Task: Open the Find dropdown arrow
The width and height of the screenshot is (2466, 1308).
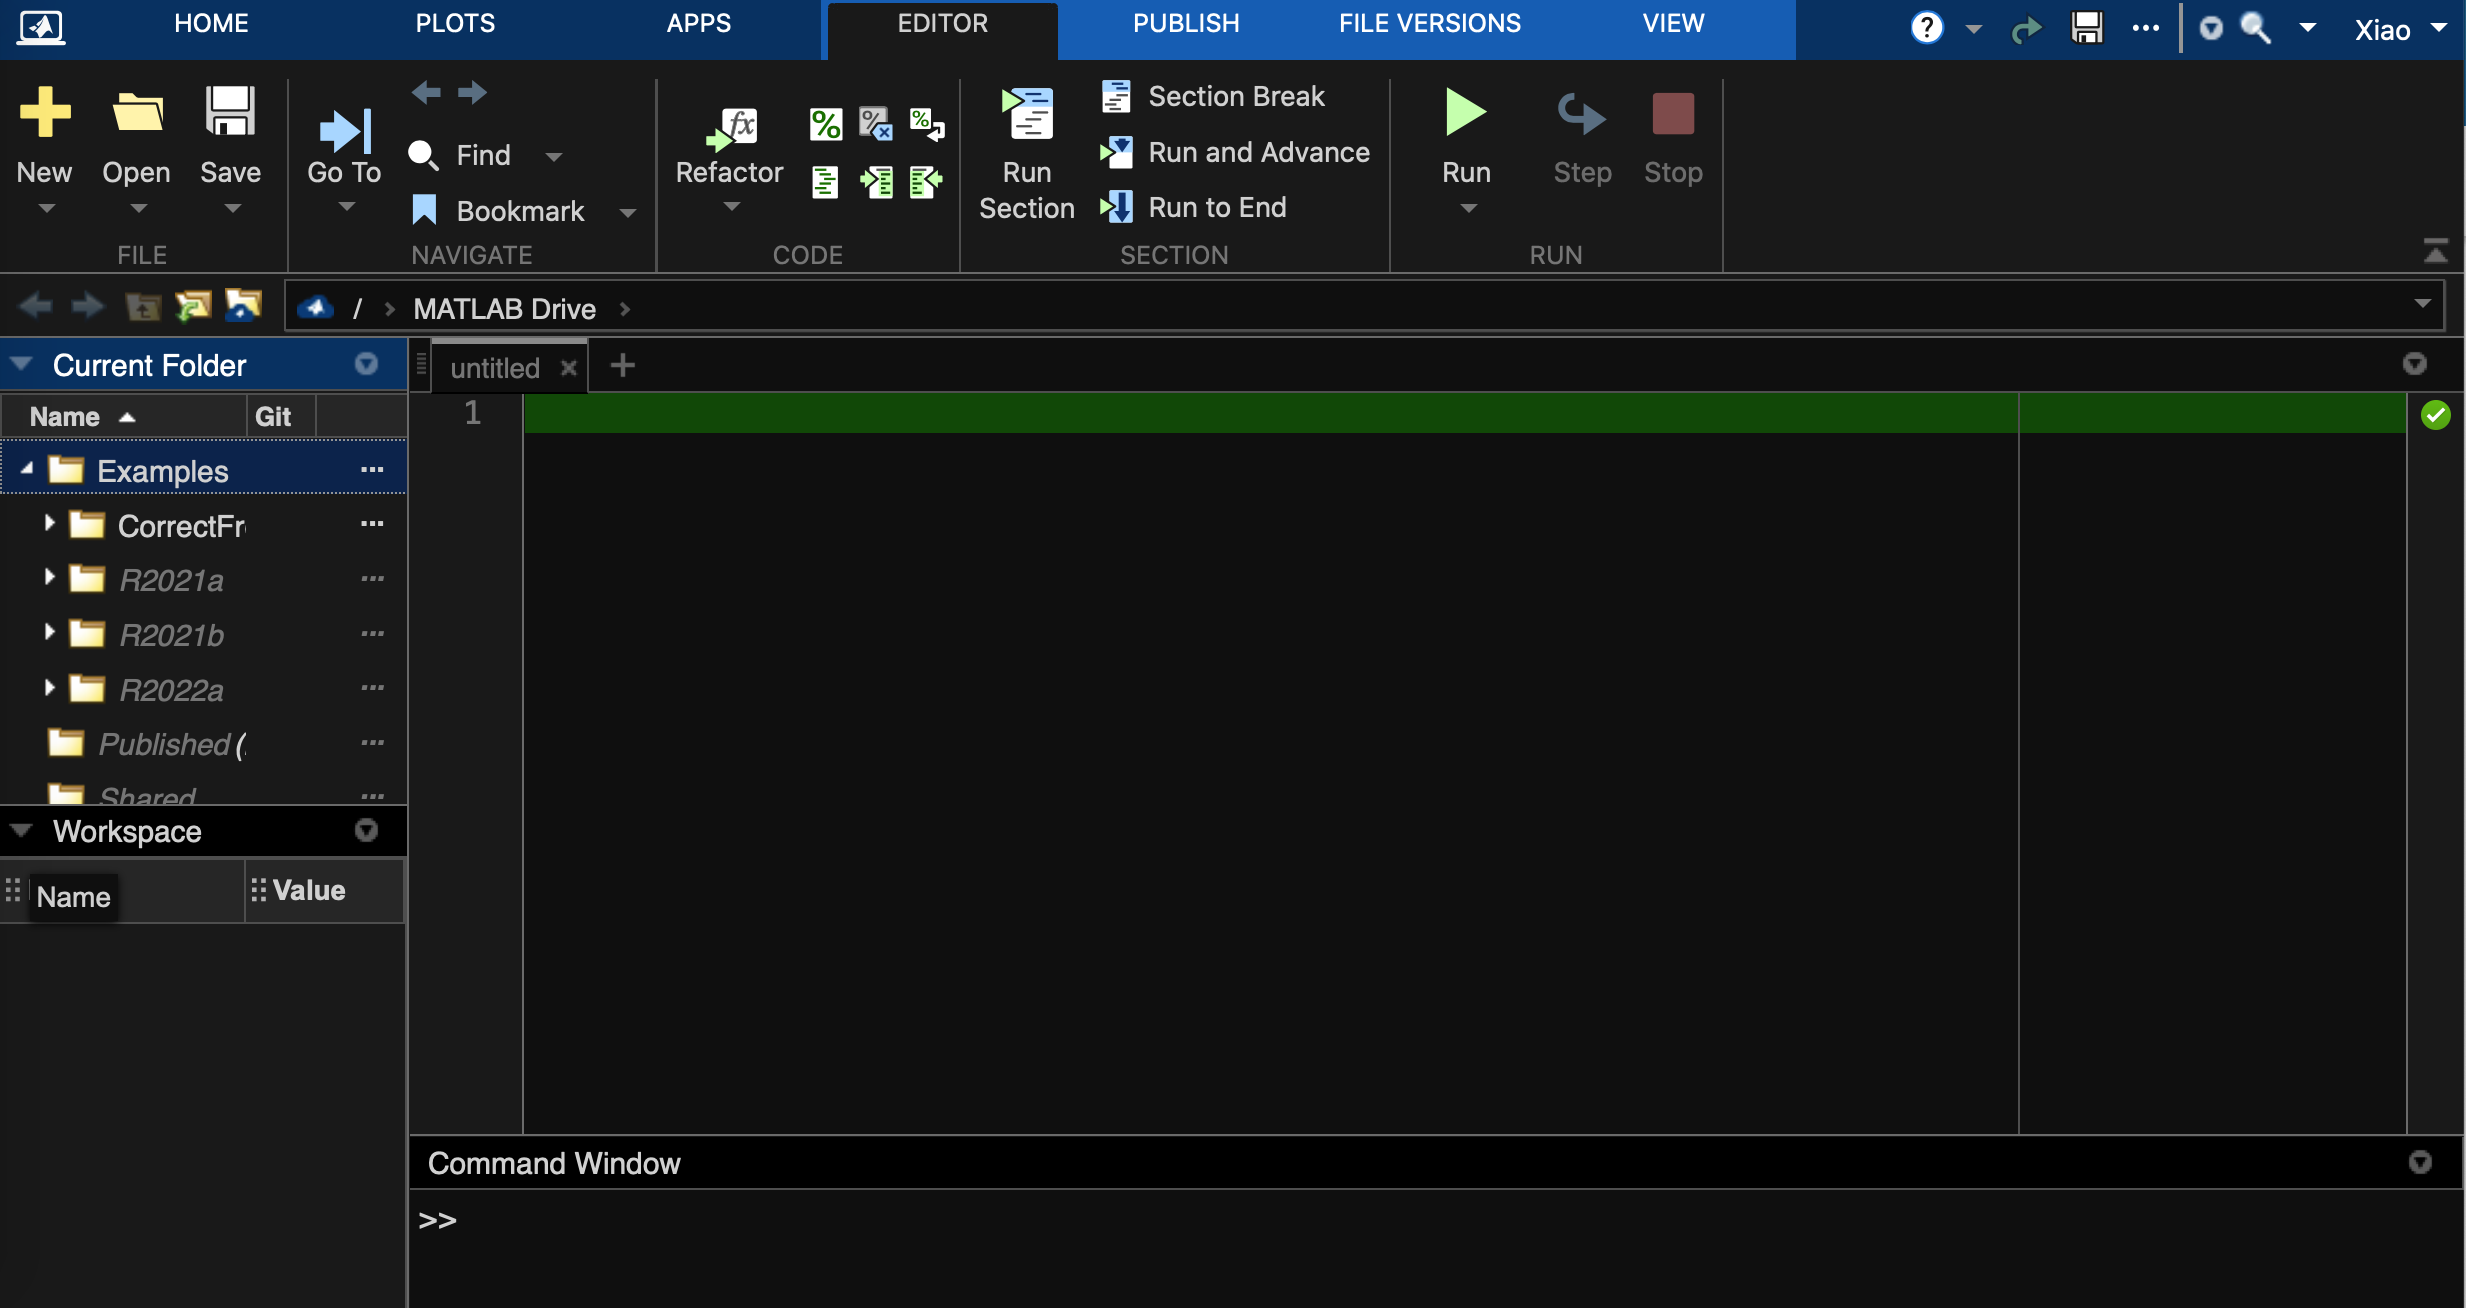Action: [554, 156]
